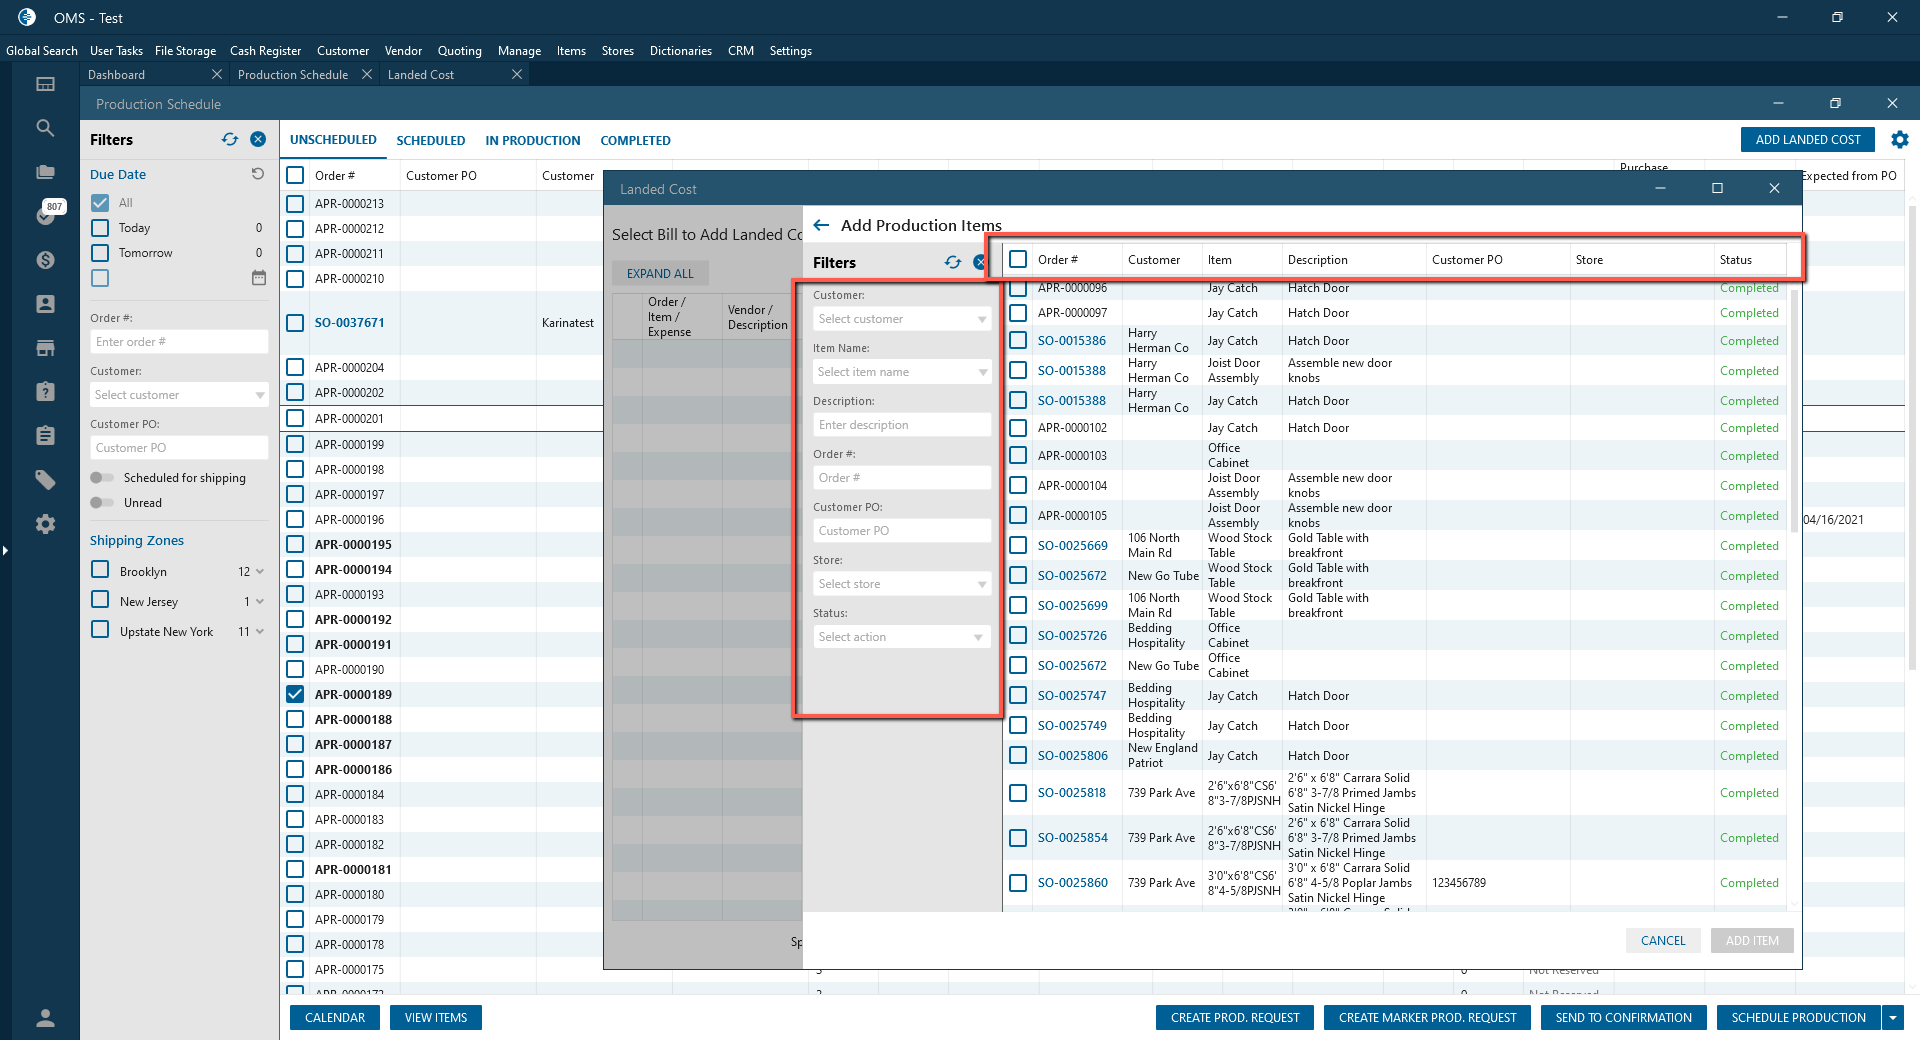Image resolution: width=1920 pixels, height=1040 pixels.
Task: Switch to the In Production tab
Action: click(532, 141)
